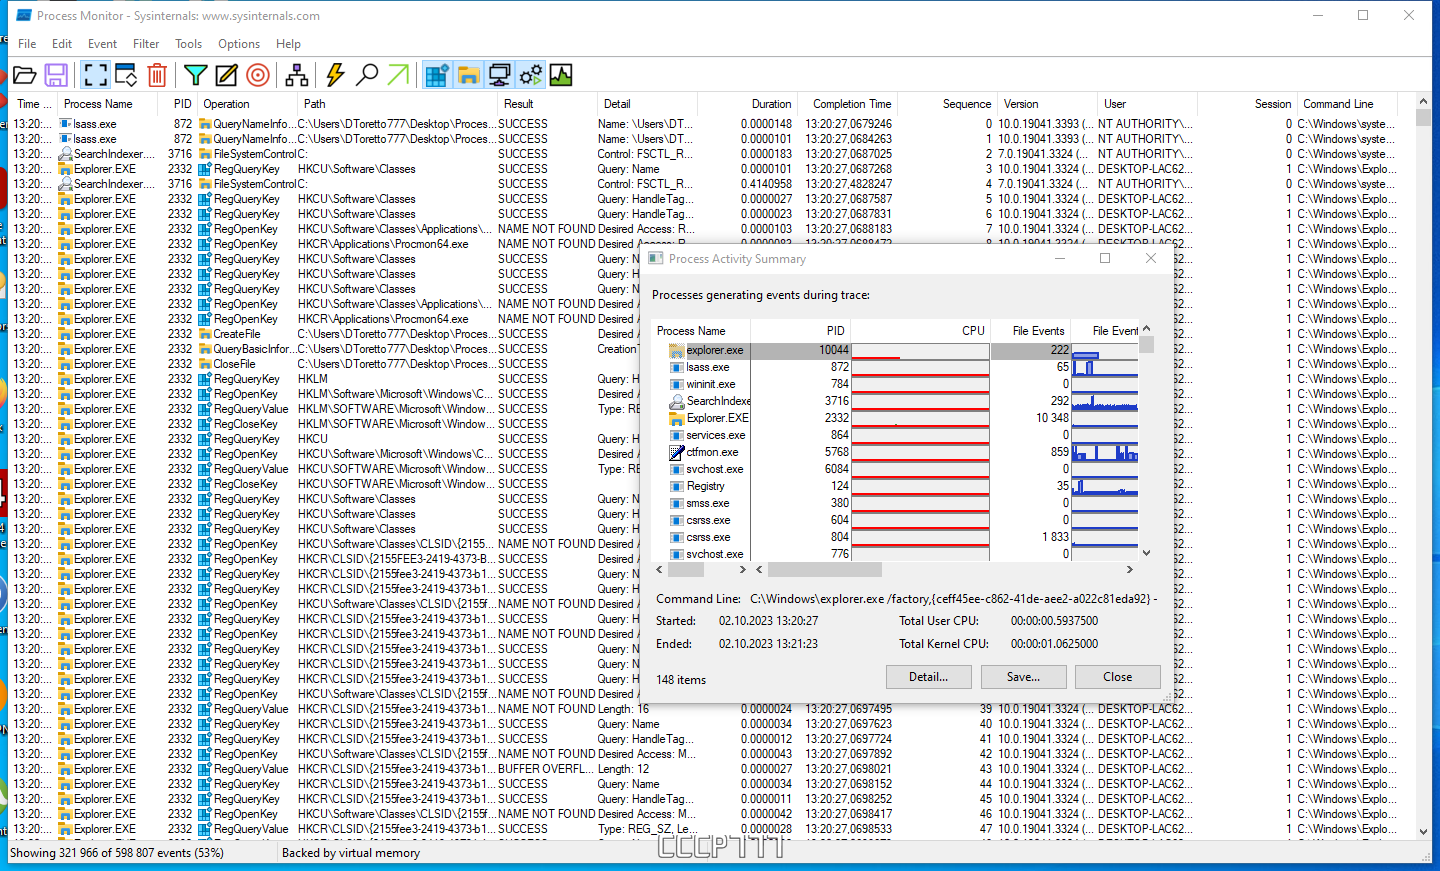Toggle Show Process and Thread Activity gears icon
Image resolution: width=1440 pixels, height=871 pixels.
point(530,75)
